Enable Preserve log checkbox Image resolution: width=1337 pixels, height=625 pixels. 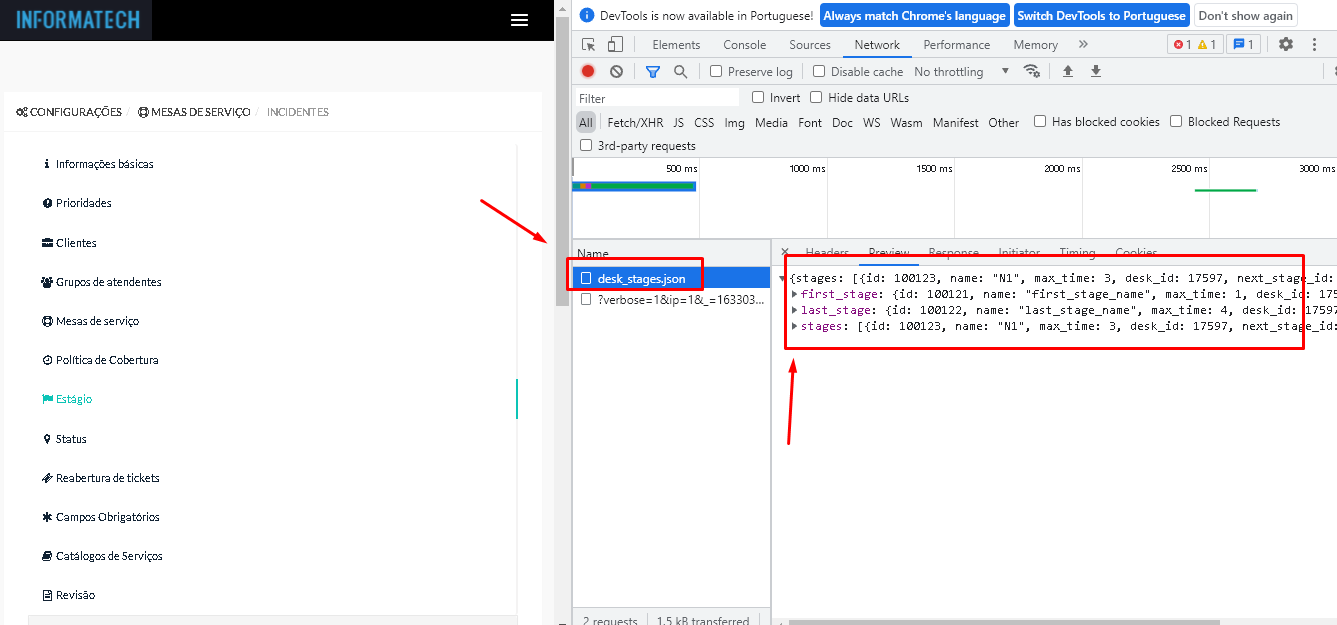tap(716, 71)
